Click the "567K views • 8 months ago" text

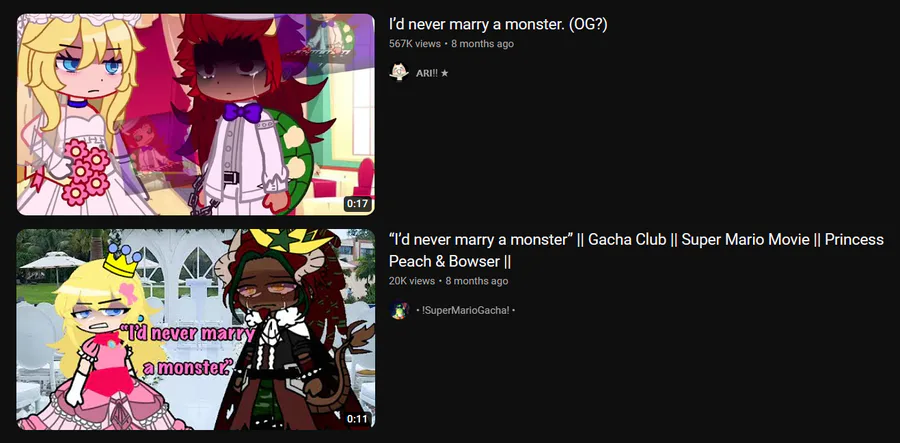pyautogui.click(x=451, y=44)
